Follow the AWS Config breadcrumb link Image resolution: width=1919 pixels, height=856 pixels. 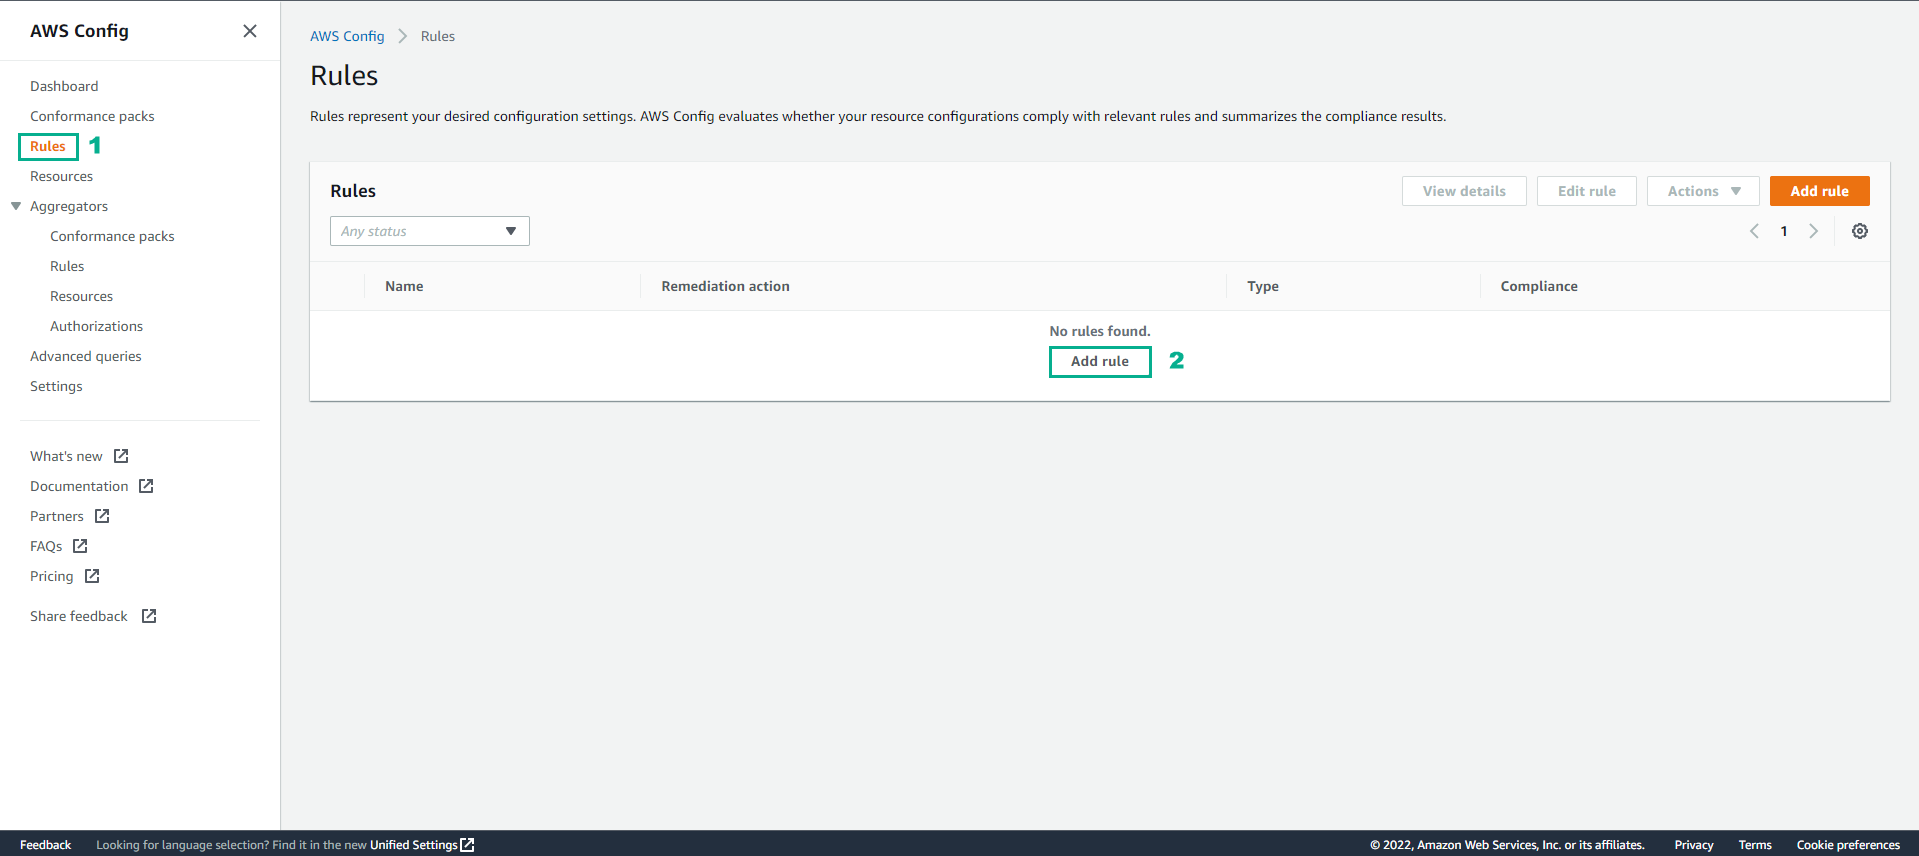click(347, 36)
